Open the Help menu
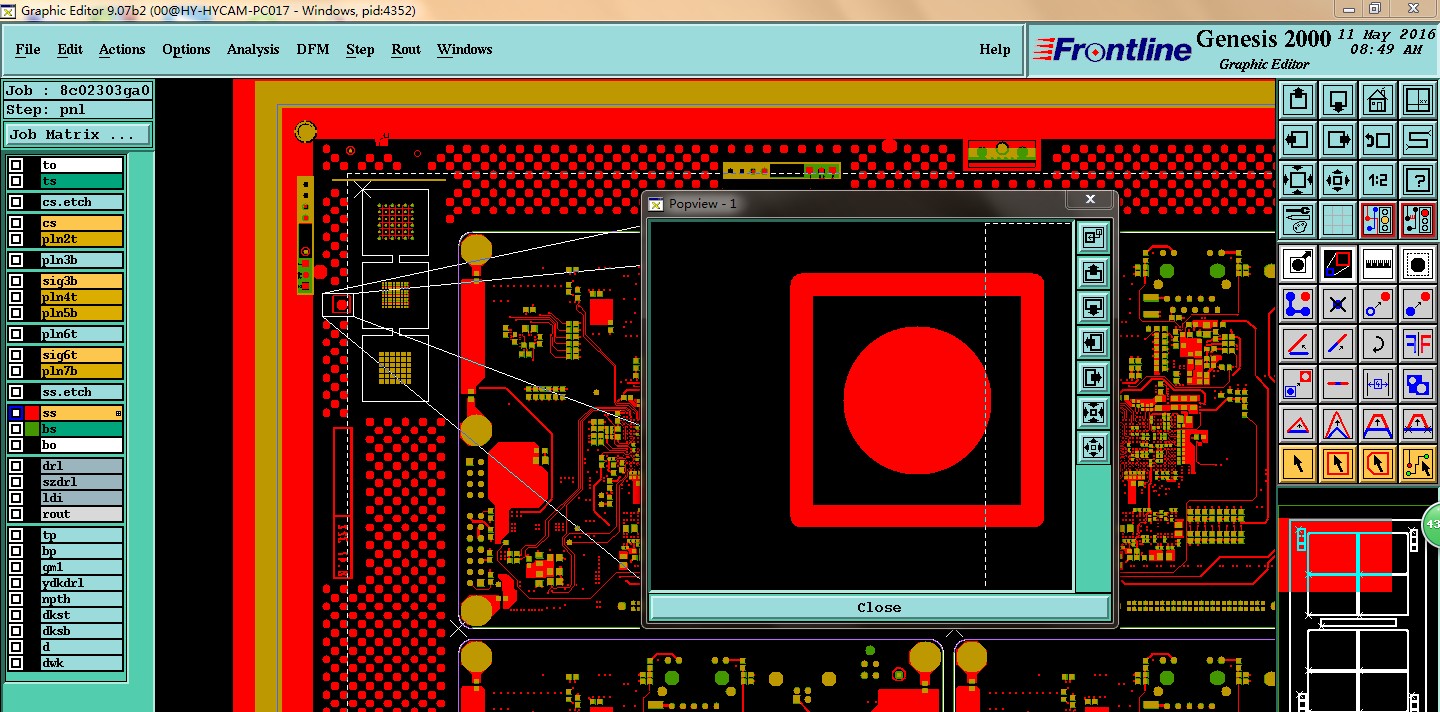This screenshot has height=712, width=1440. [994, 49]
